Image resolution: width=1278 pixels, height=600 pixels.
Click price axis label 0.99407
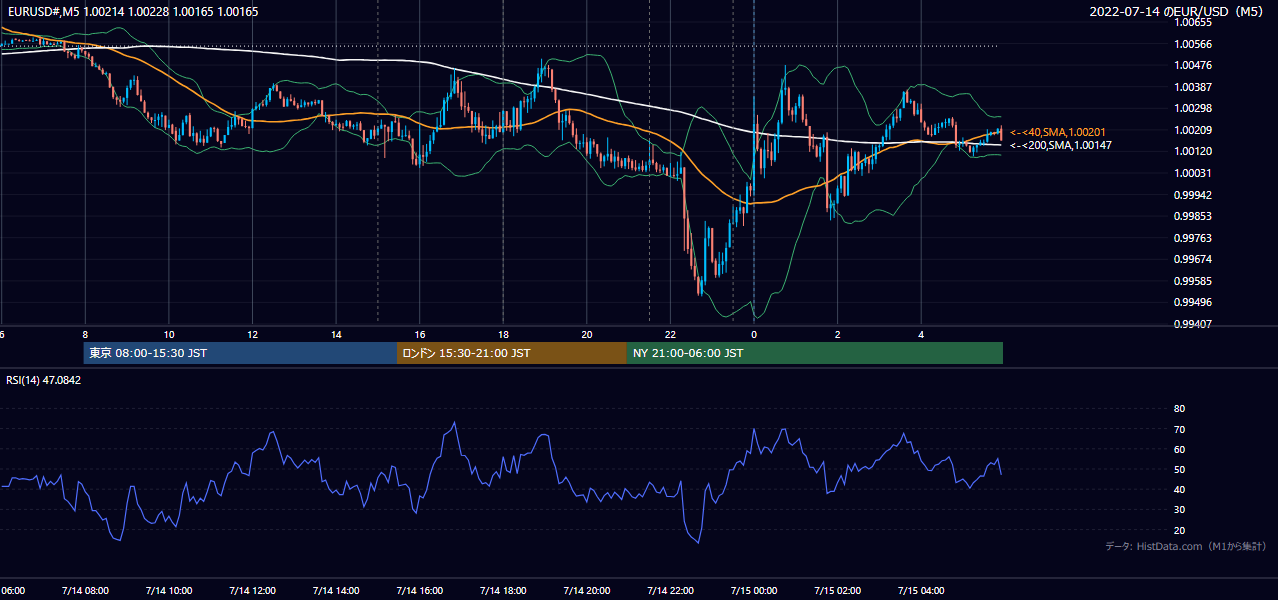point(1192,324)
